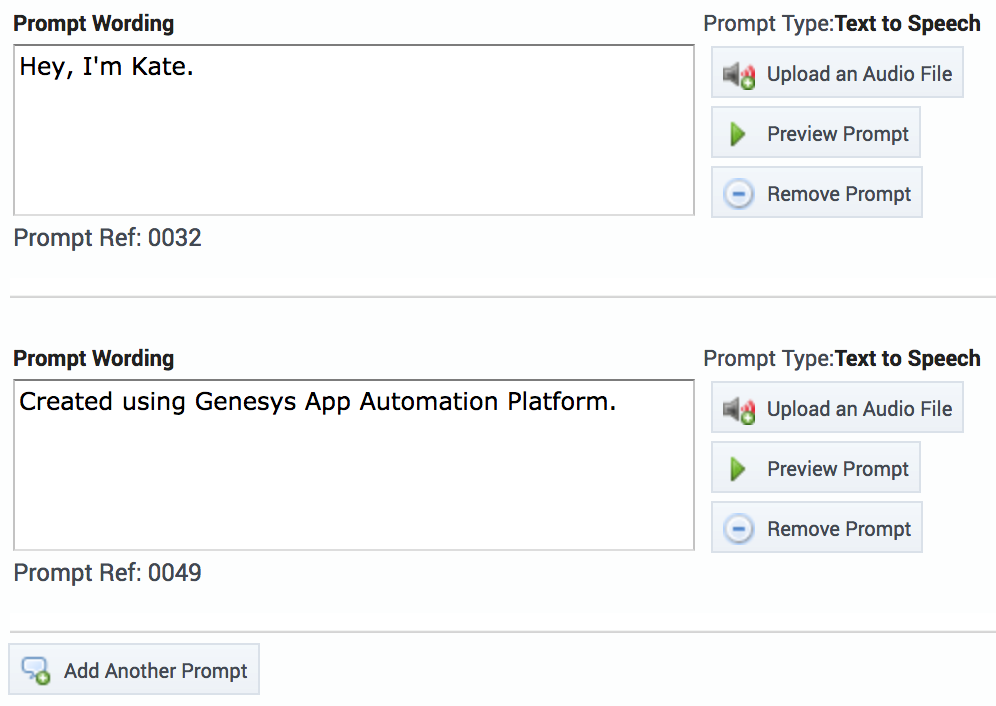Upload an Audio File for prompt 0049
This screenshot has width=996, height=706.
coord(837,407)
